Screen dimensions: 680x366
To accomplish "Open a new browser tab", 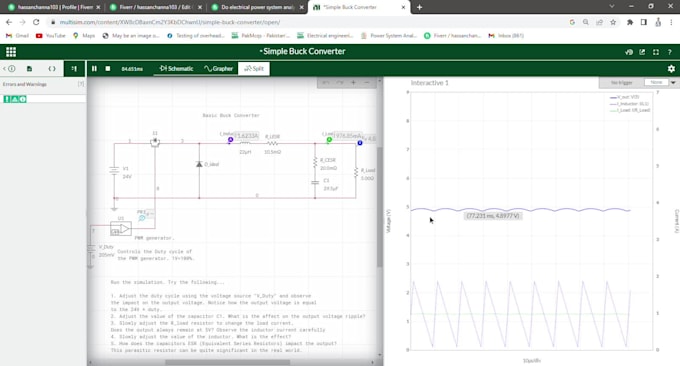I will (x=419, y=7).
